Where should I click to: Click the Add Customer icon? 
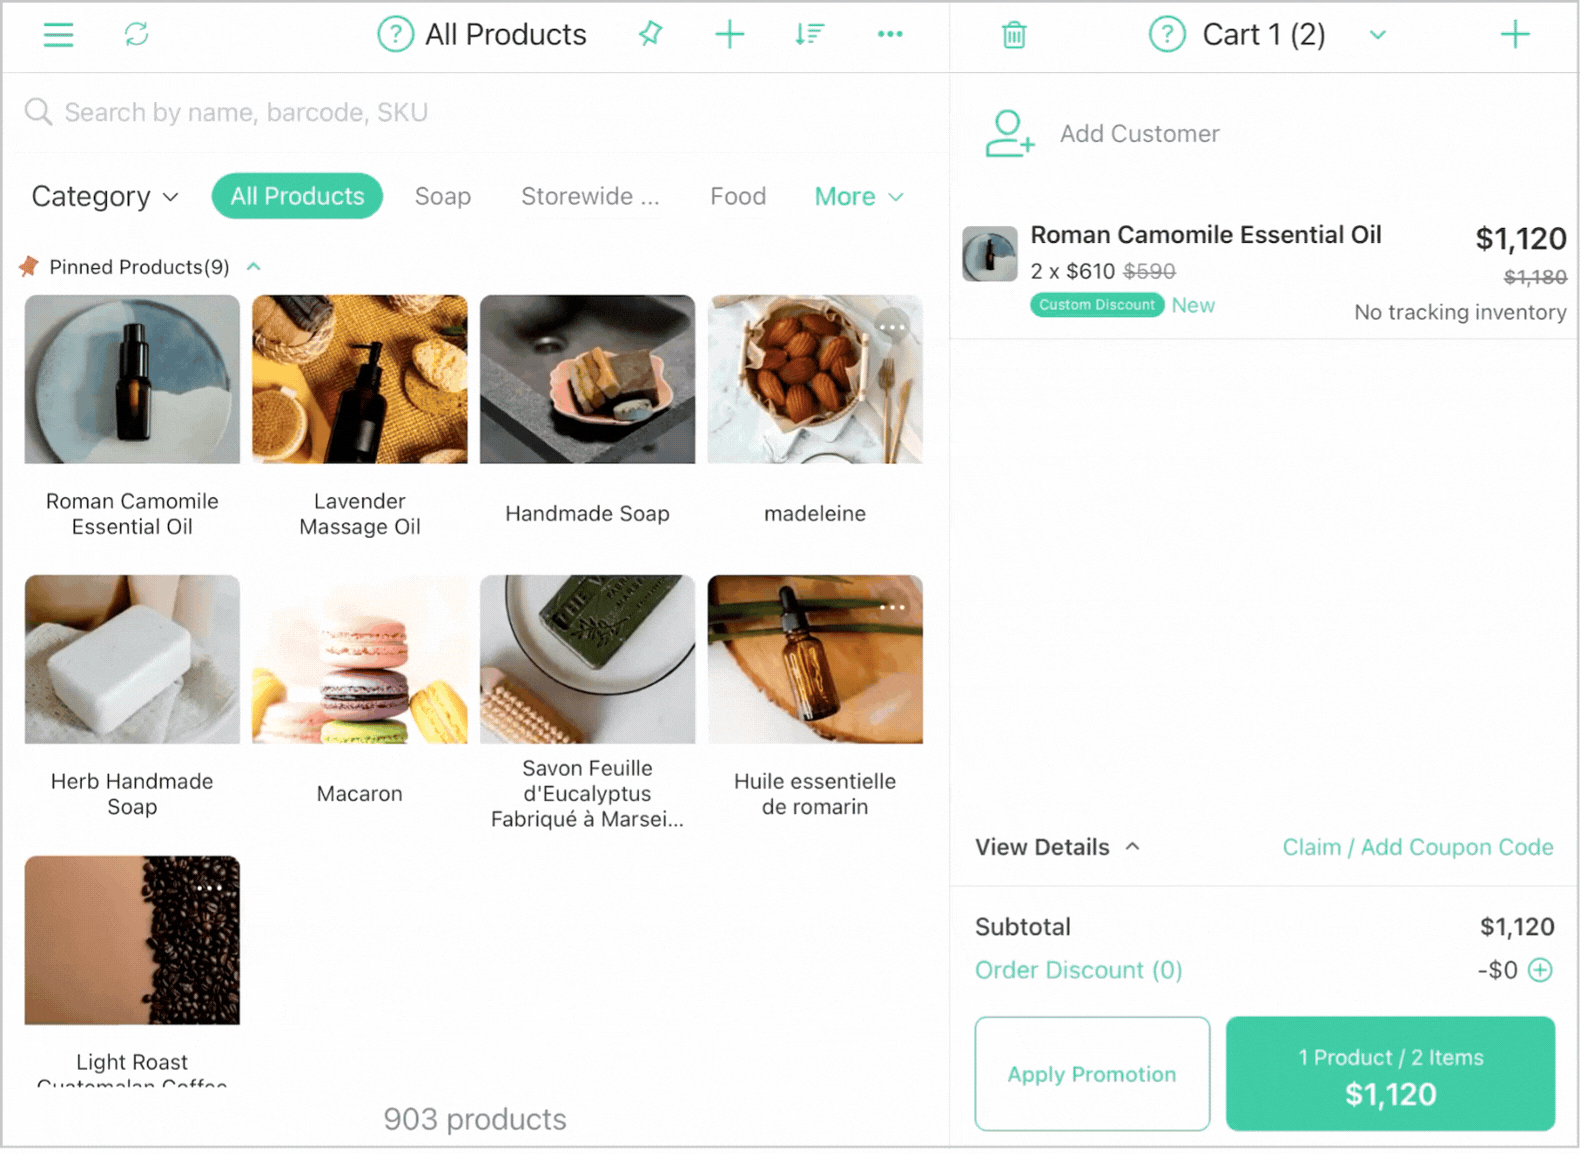[x=1009, y=133]
